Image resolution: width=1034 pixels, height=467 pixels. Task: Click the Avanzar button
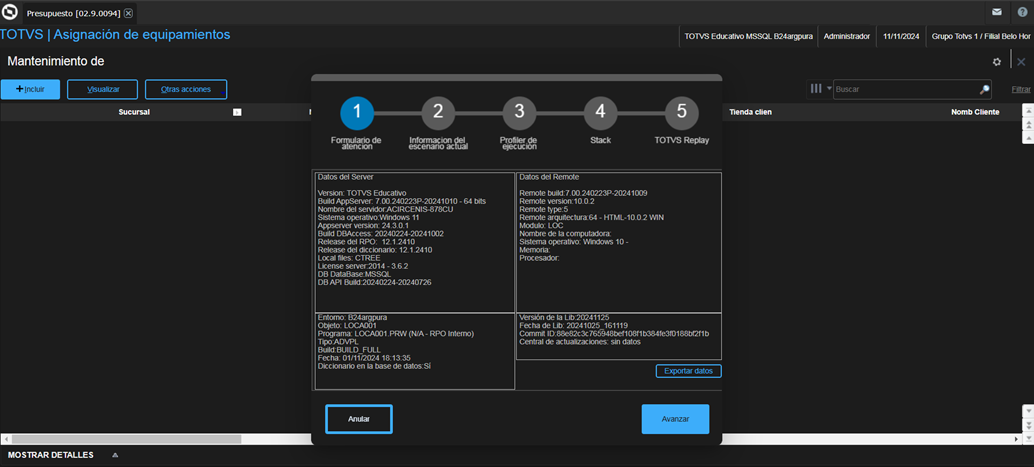[x=675, y=419]
